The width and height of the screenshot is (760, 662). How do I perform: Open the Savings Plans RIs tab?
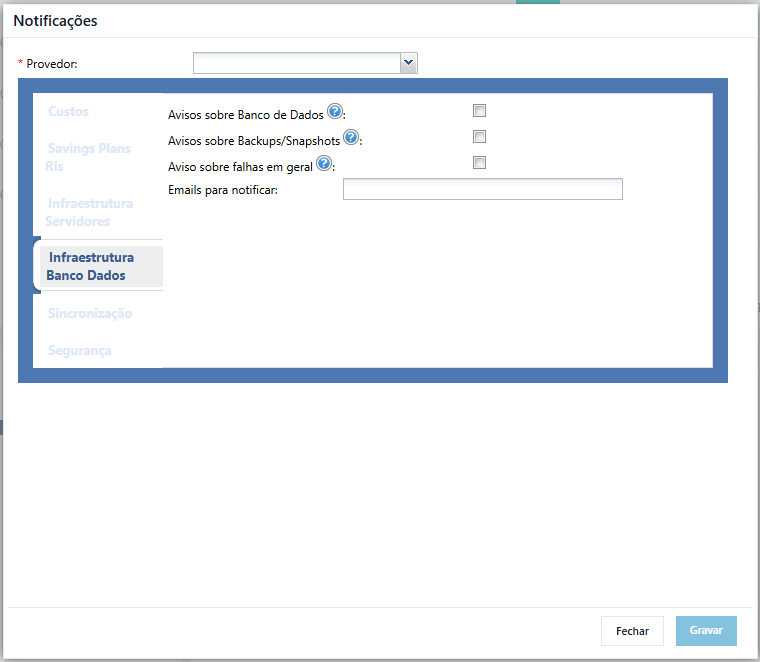(89, 157)
